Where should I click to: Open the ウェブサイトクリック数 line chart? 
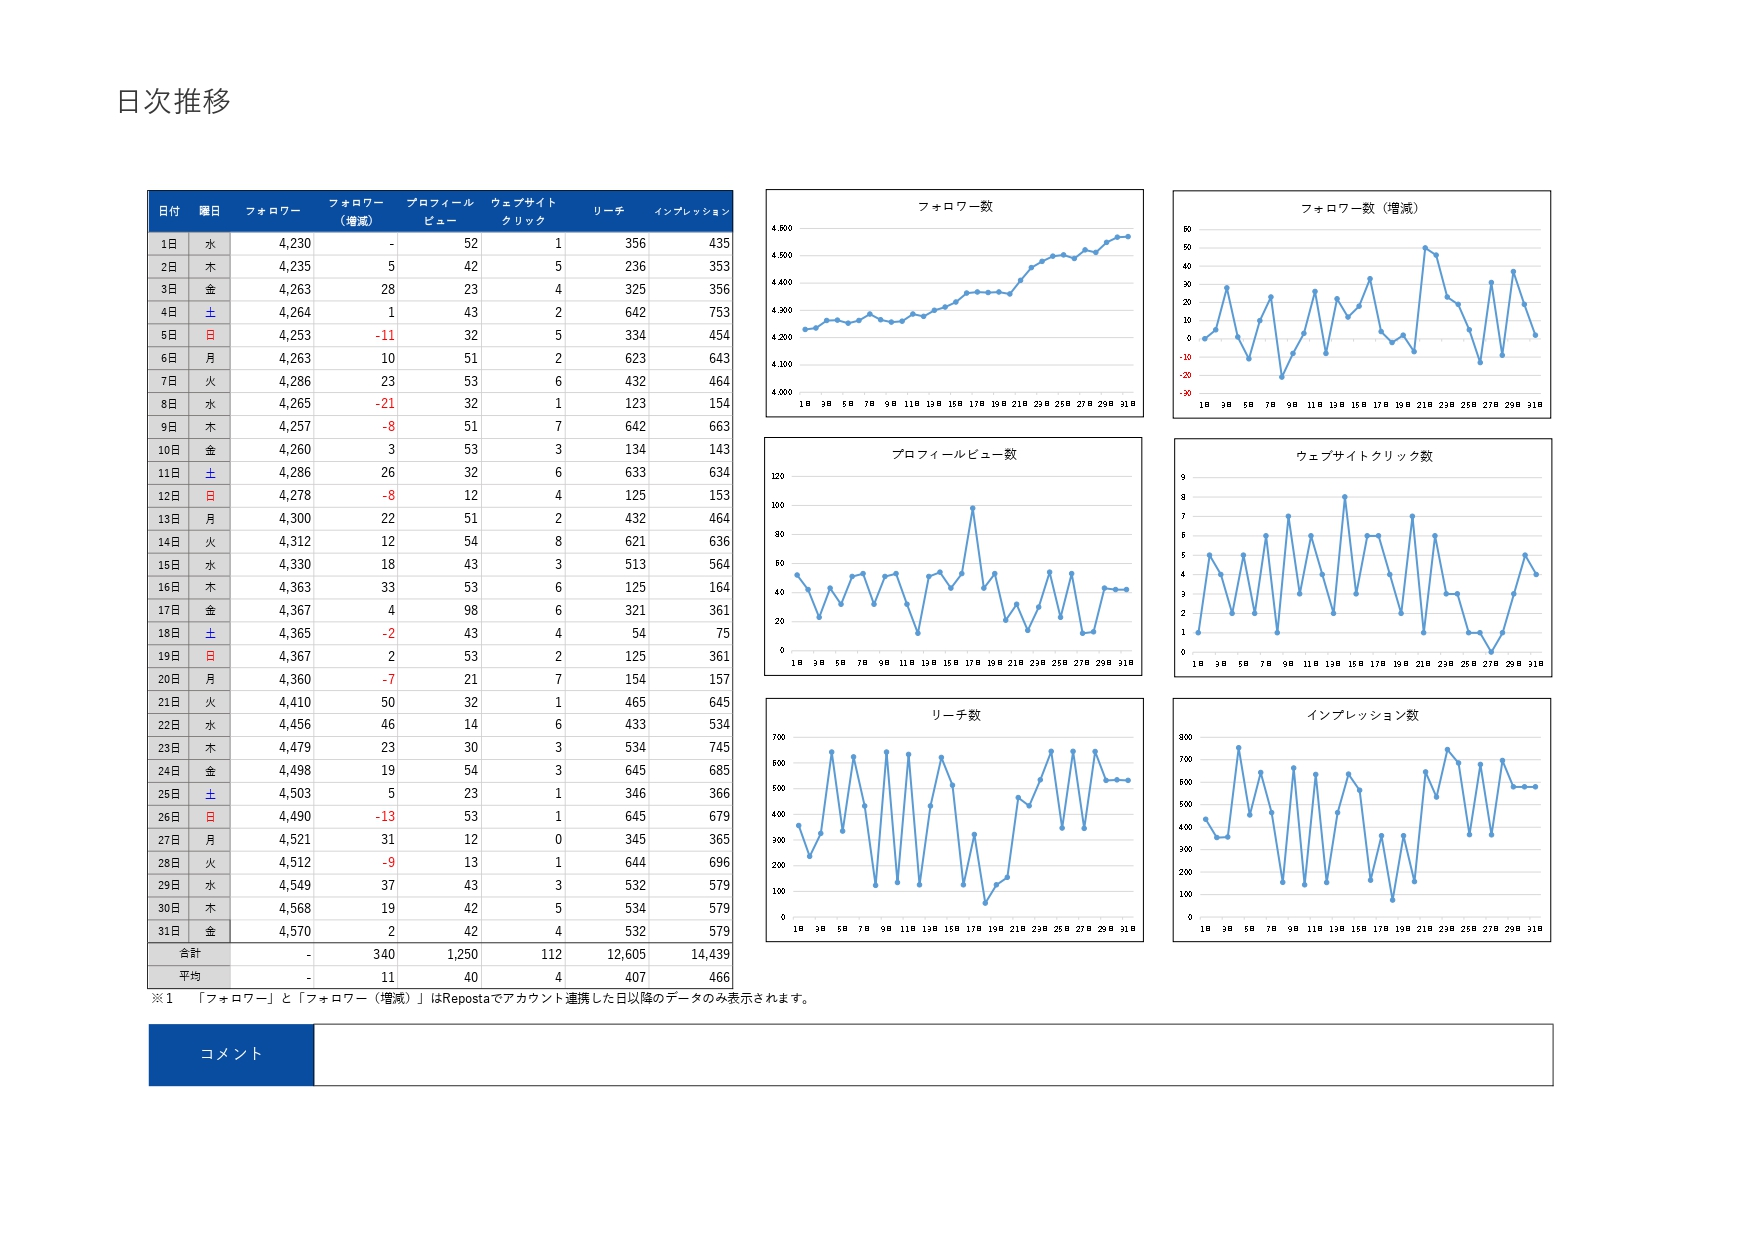1363,557
